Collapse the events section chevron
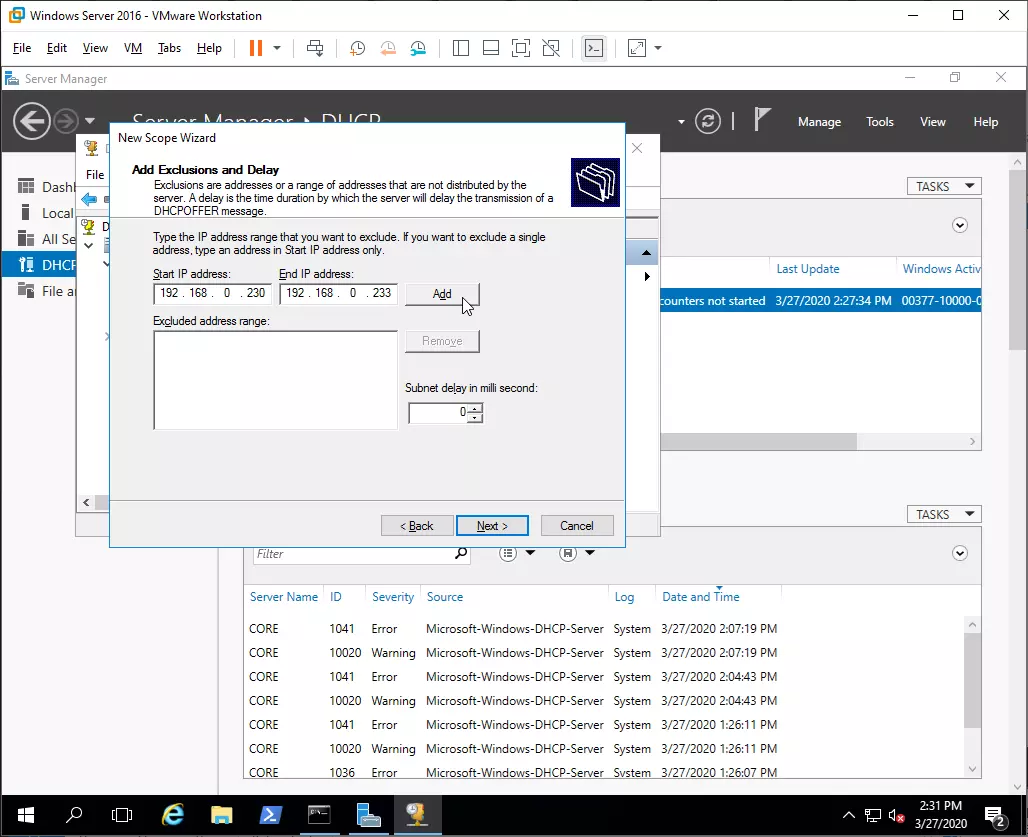Image resolution: width=1028 pixels, height=837 pixels. [960, 553]
